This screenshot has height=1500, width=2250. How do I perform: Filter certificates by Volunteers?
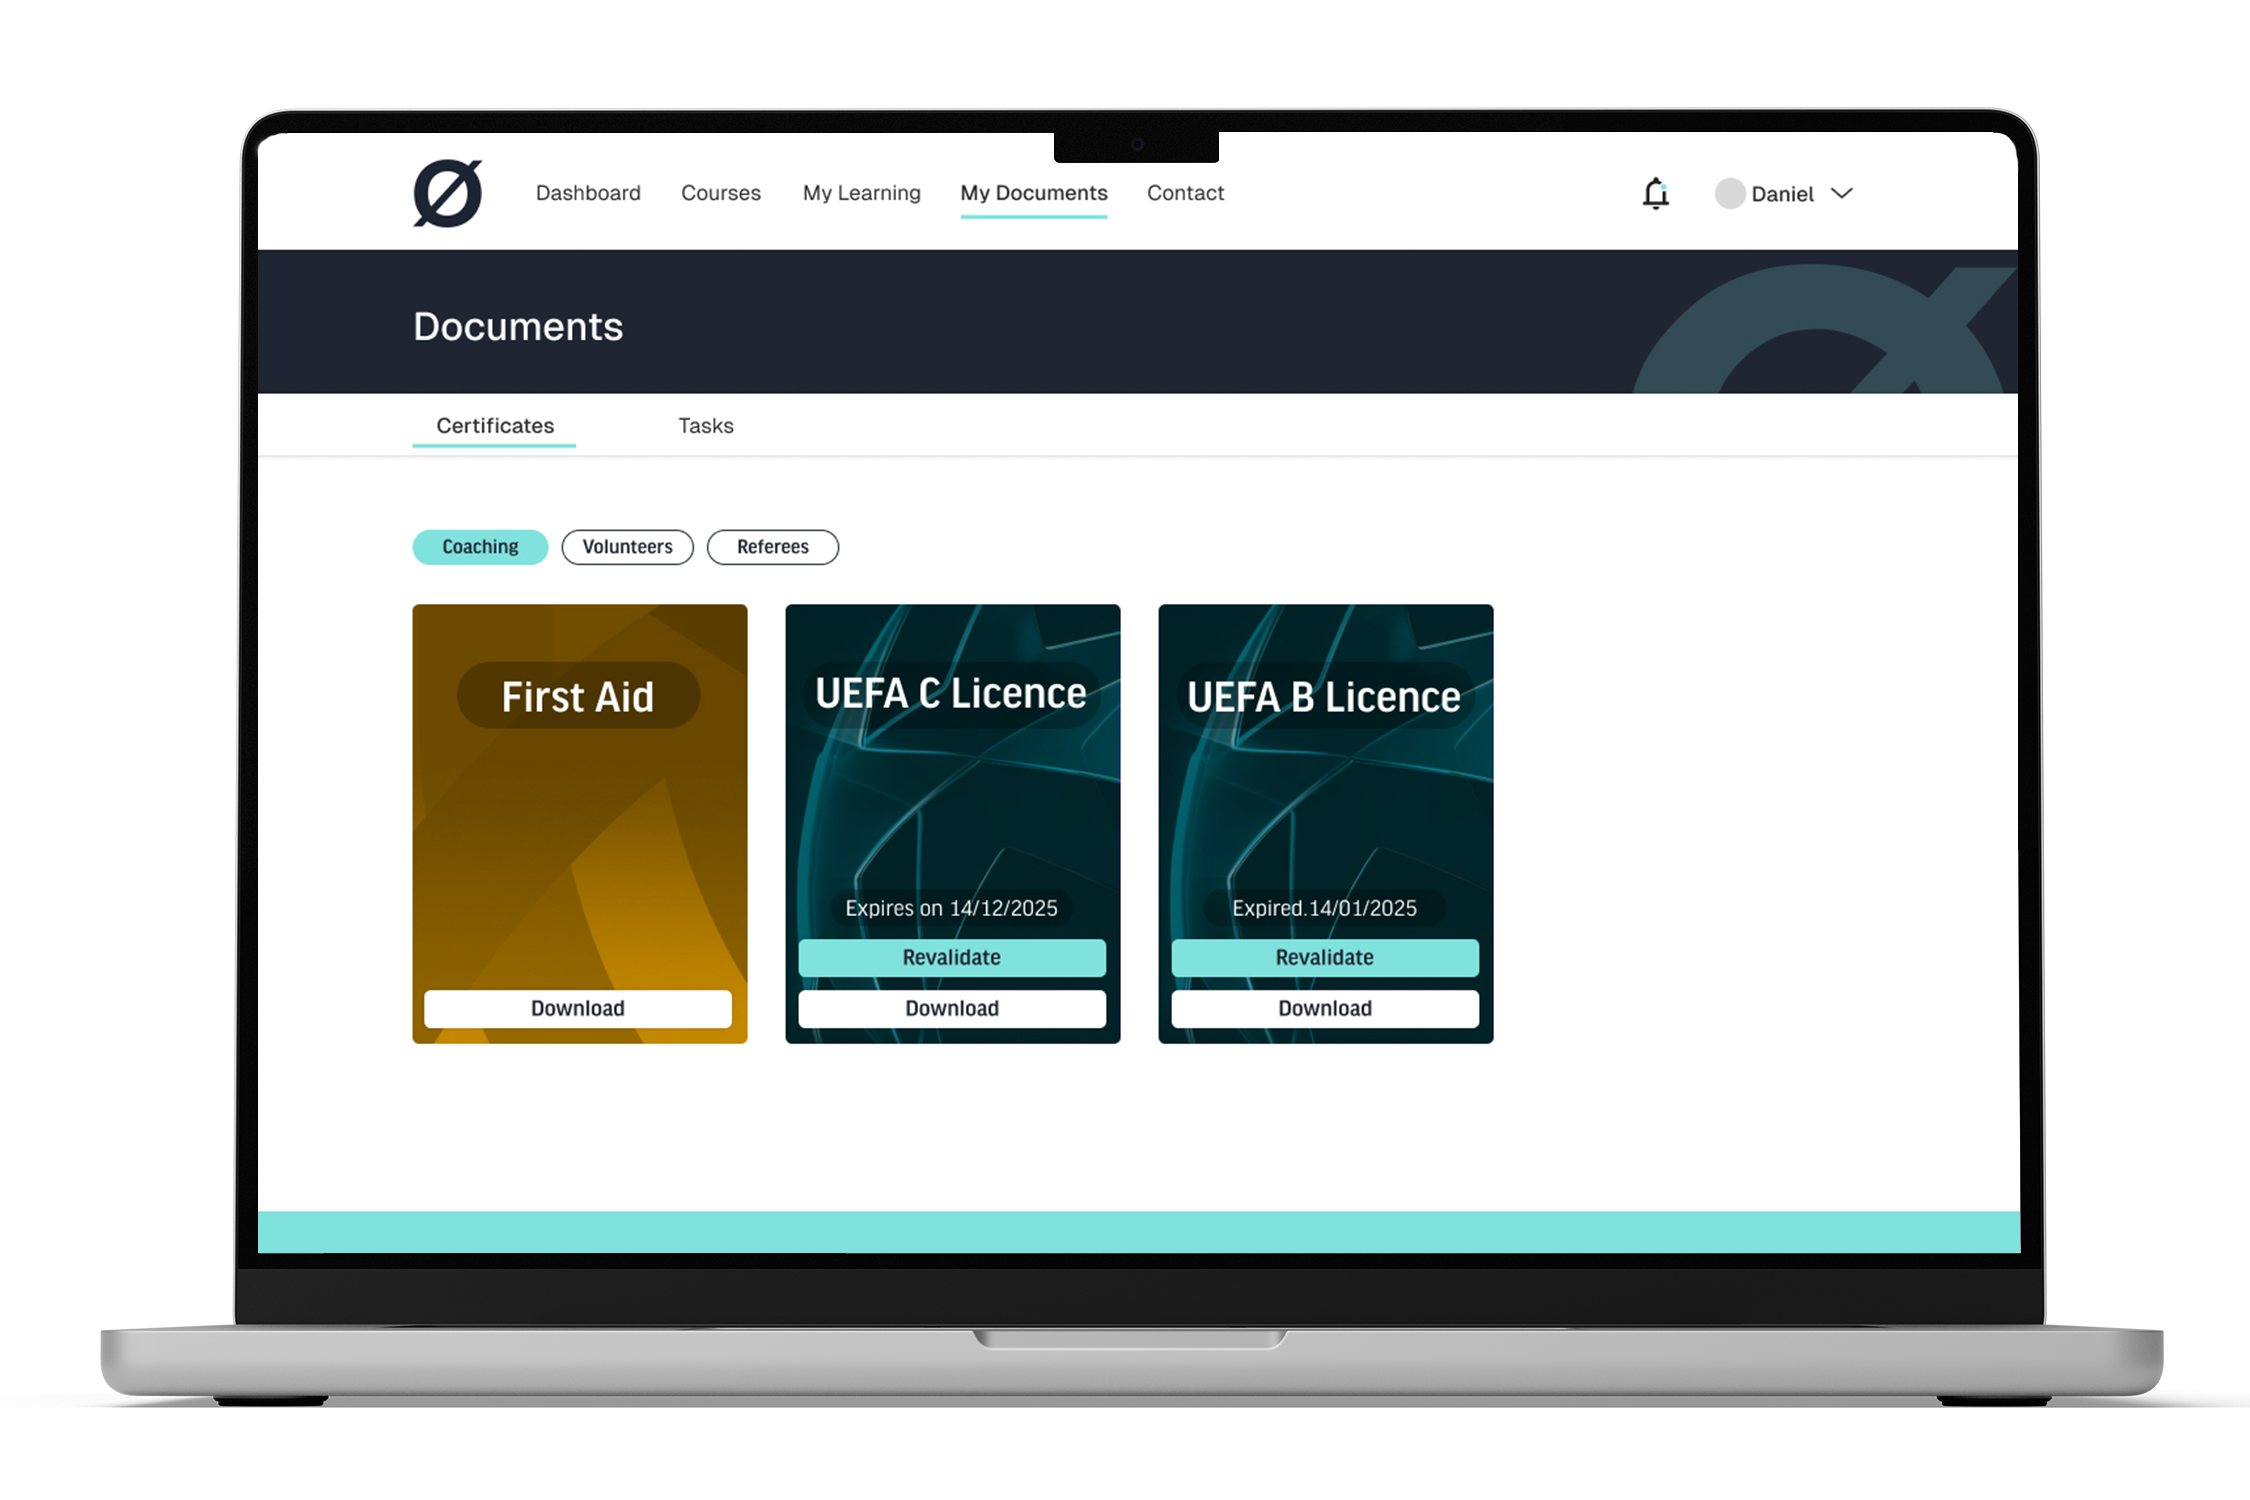click(627, 547)
